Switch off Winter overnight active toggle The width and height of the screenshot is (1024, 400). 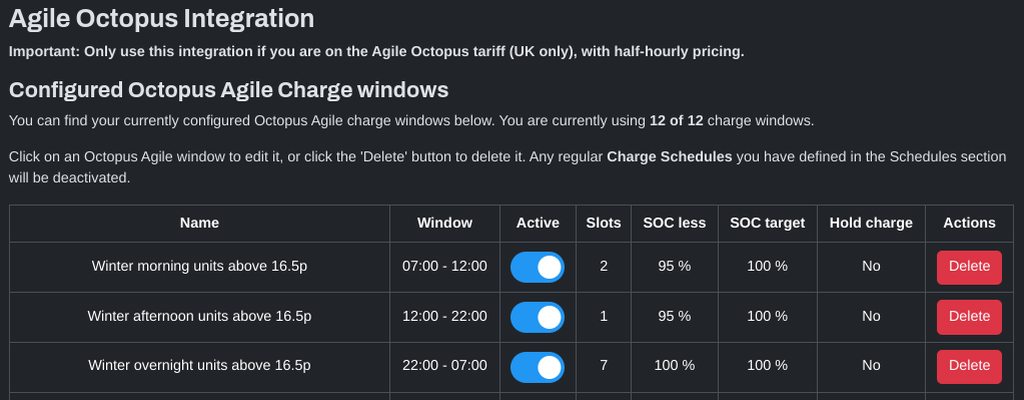coord(537,366)
